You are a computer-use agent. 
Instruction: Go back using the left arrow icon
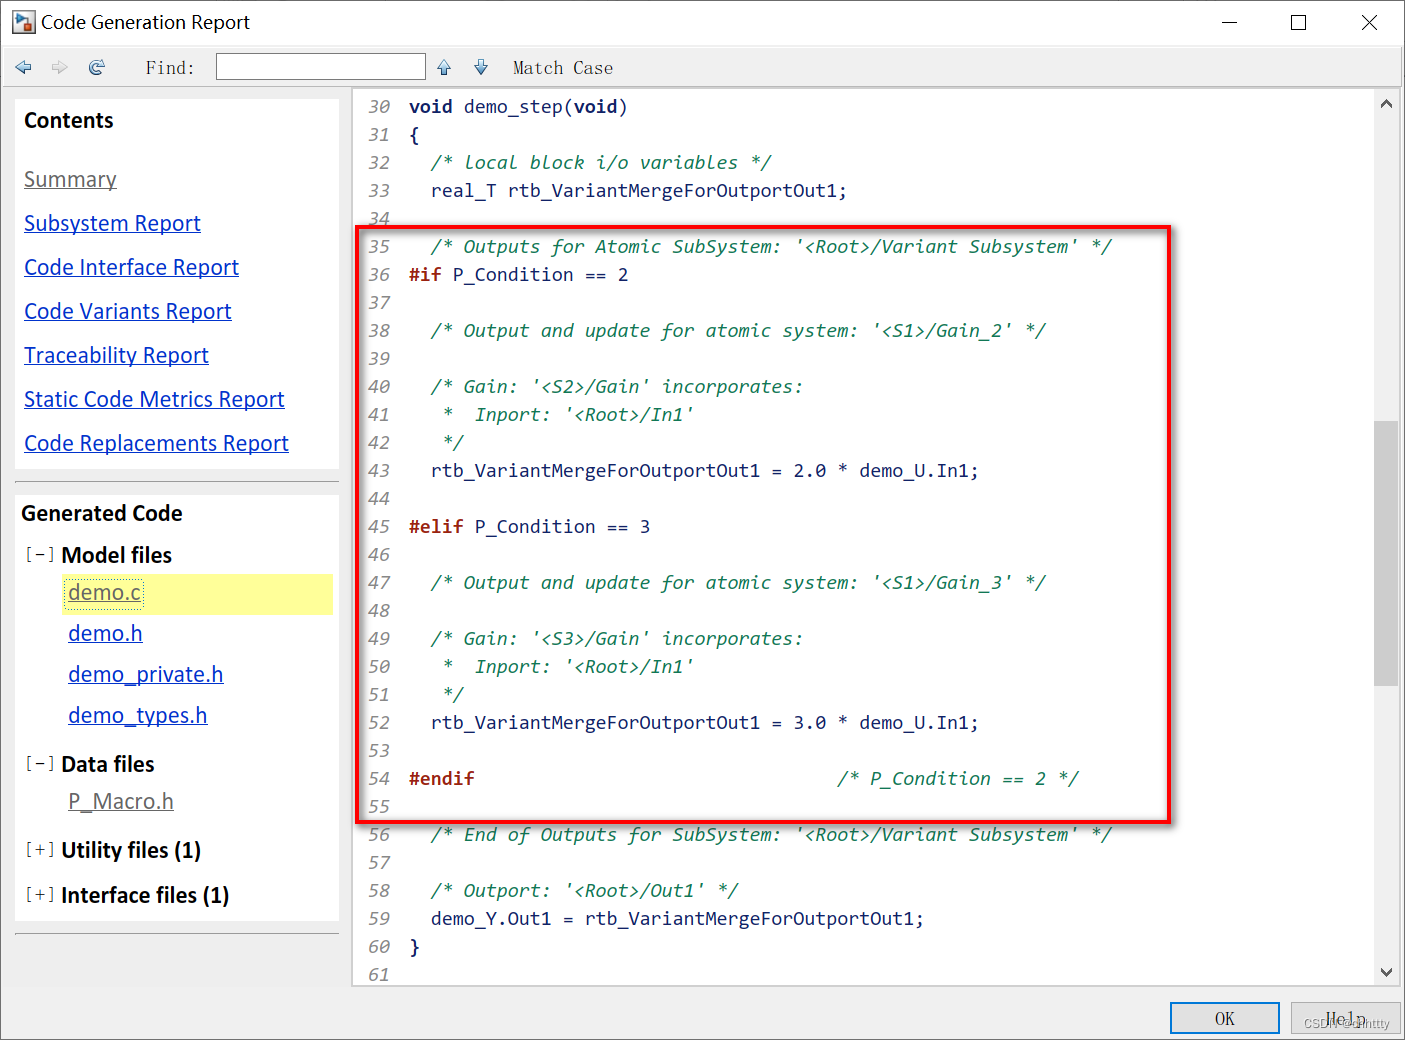(x=24, y=67)
